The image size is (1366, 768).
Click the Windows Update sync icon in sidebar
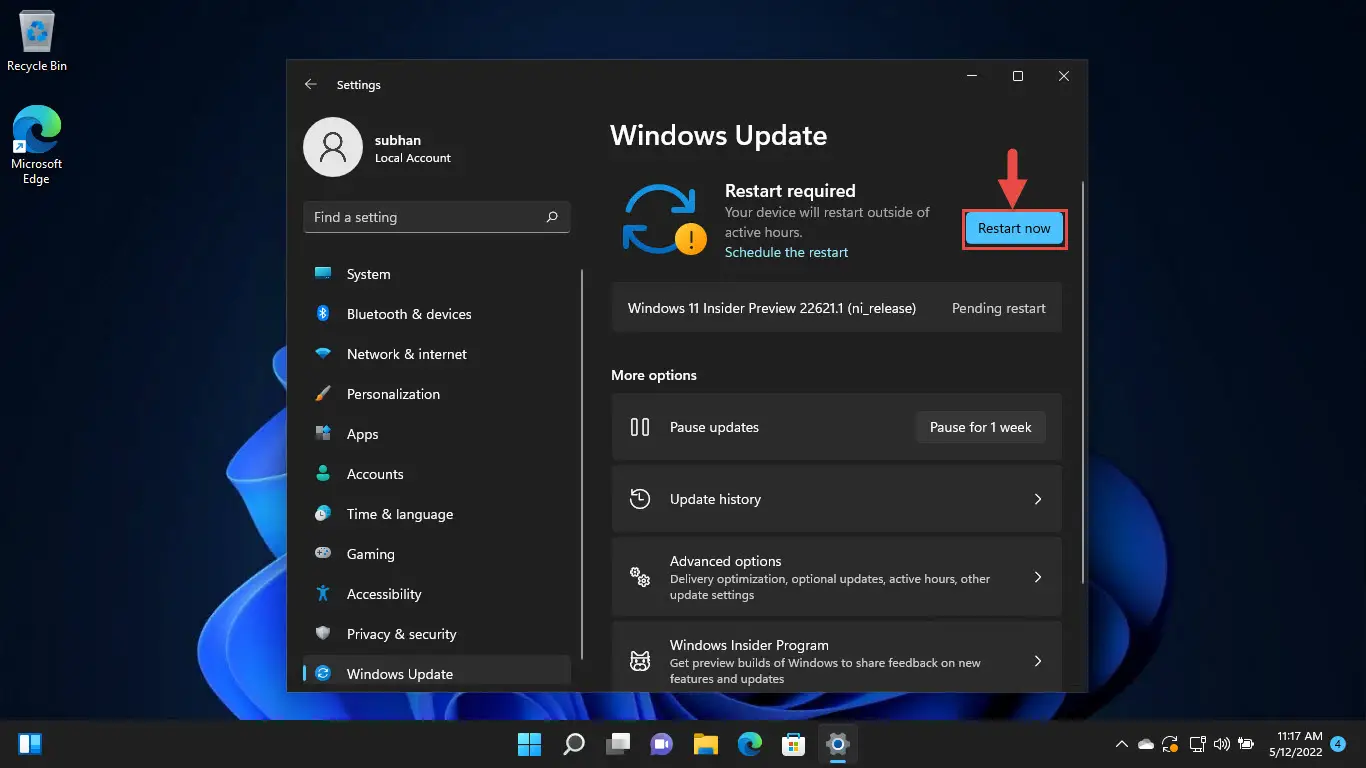(x=323, y=674)
